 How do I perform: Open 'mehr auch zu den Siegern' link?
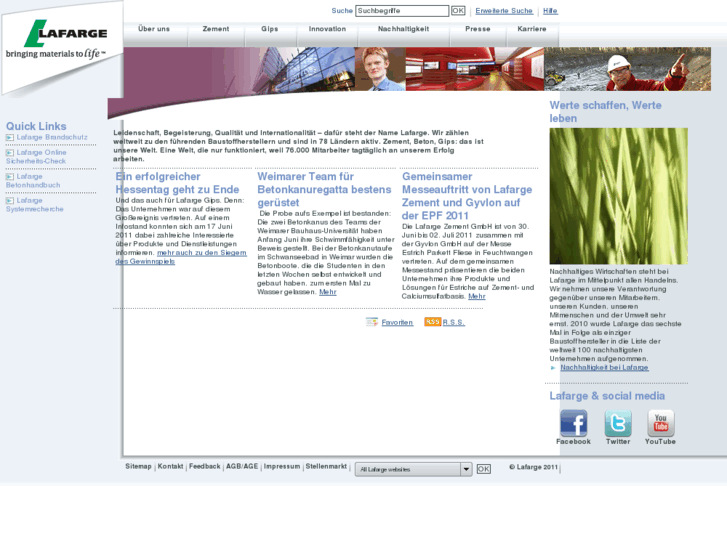pyautogui.click(x=181, y=257)
